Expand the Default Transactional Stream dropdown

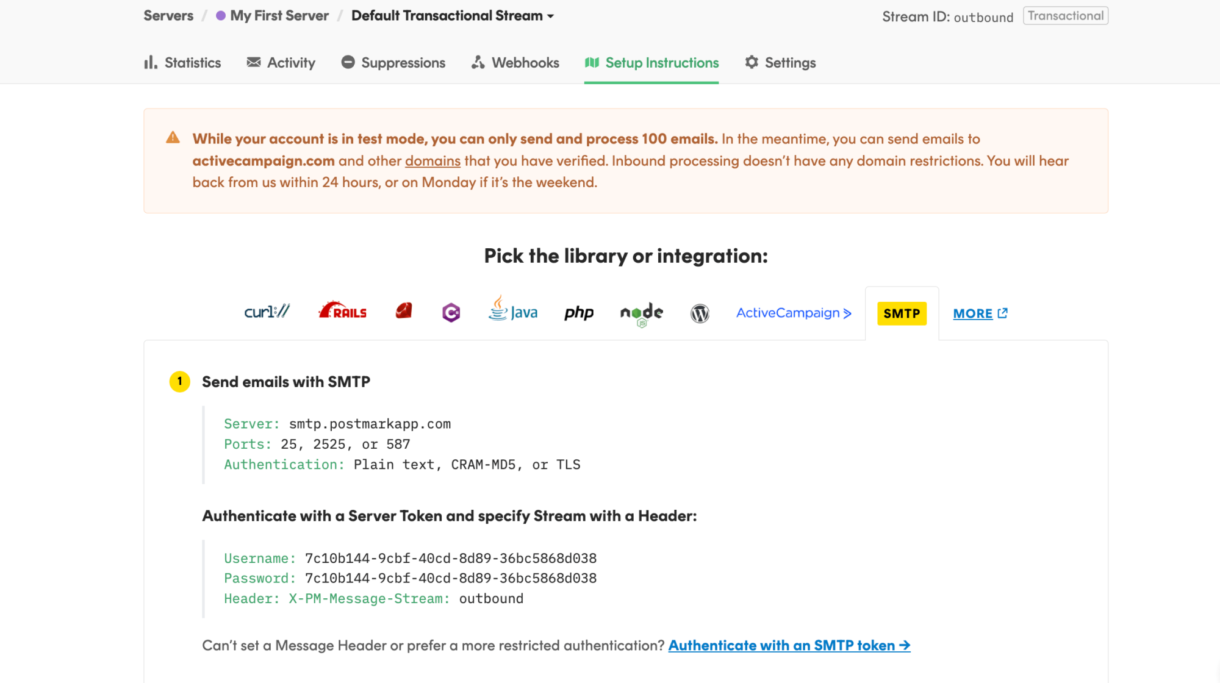[452, 15]
